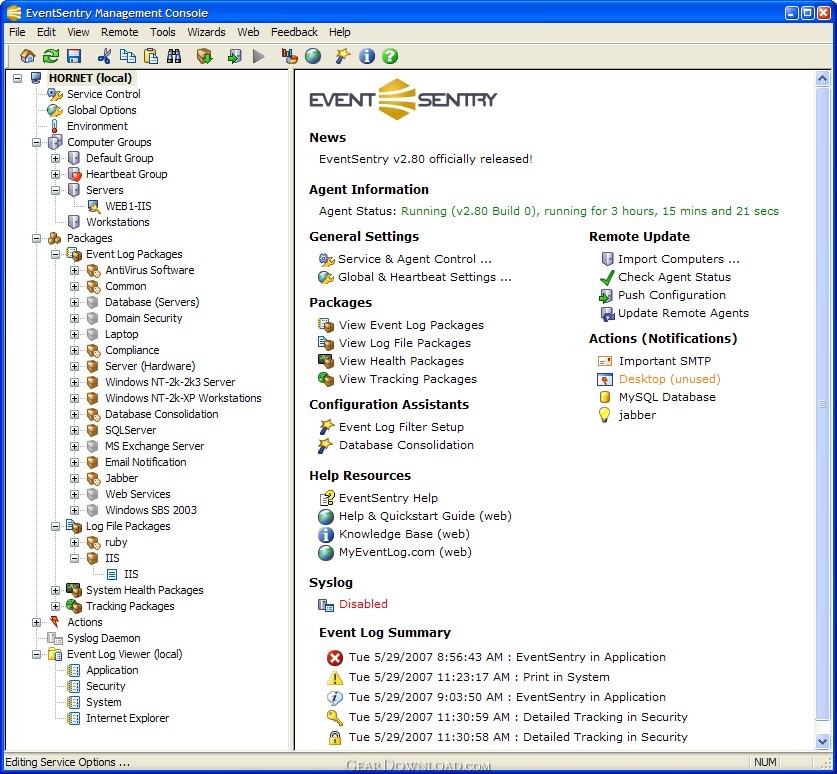
Task: Collapse the Computer Groups tree node
Action: 36,143
